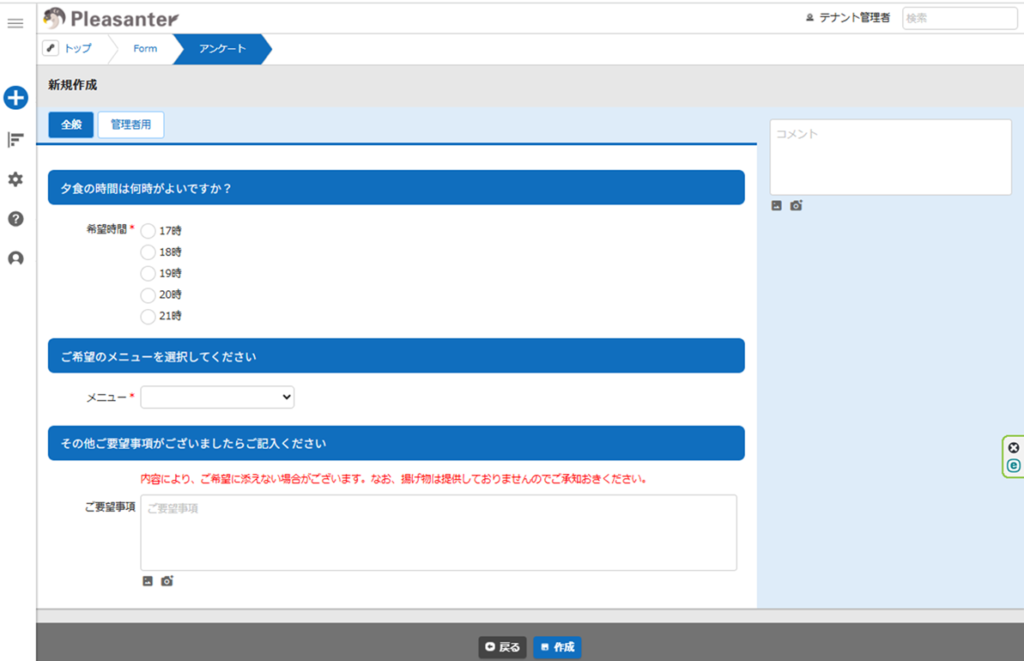1024x661 pixels.
Task: Select the 19時 radio option
Action: coord(148,273)
